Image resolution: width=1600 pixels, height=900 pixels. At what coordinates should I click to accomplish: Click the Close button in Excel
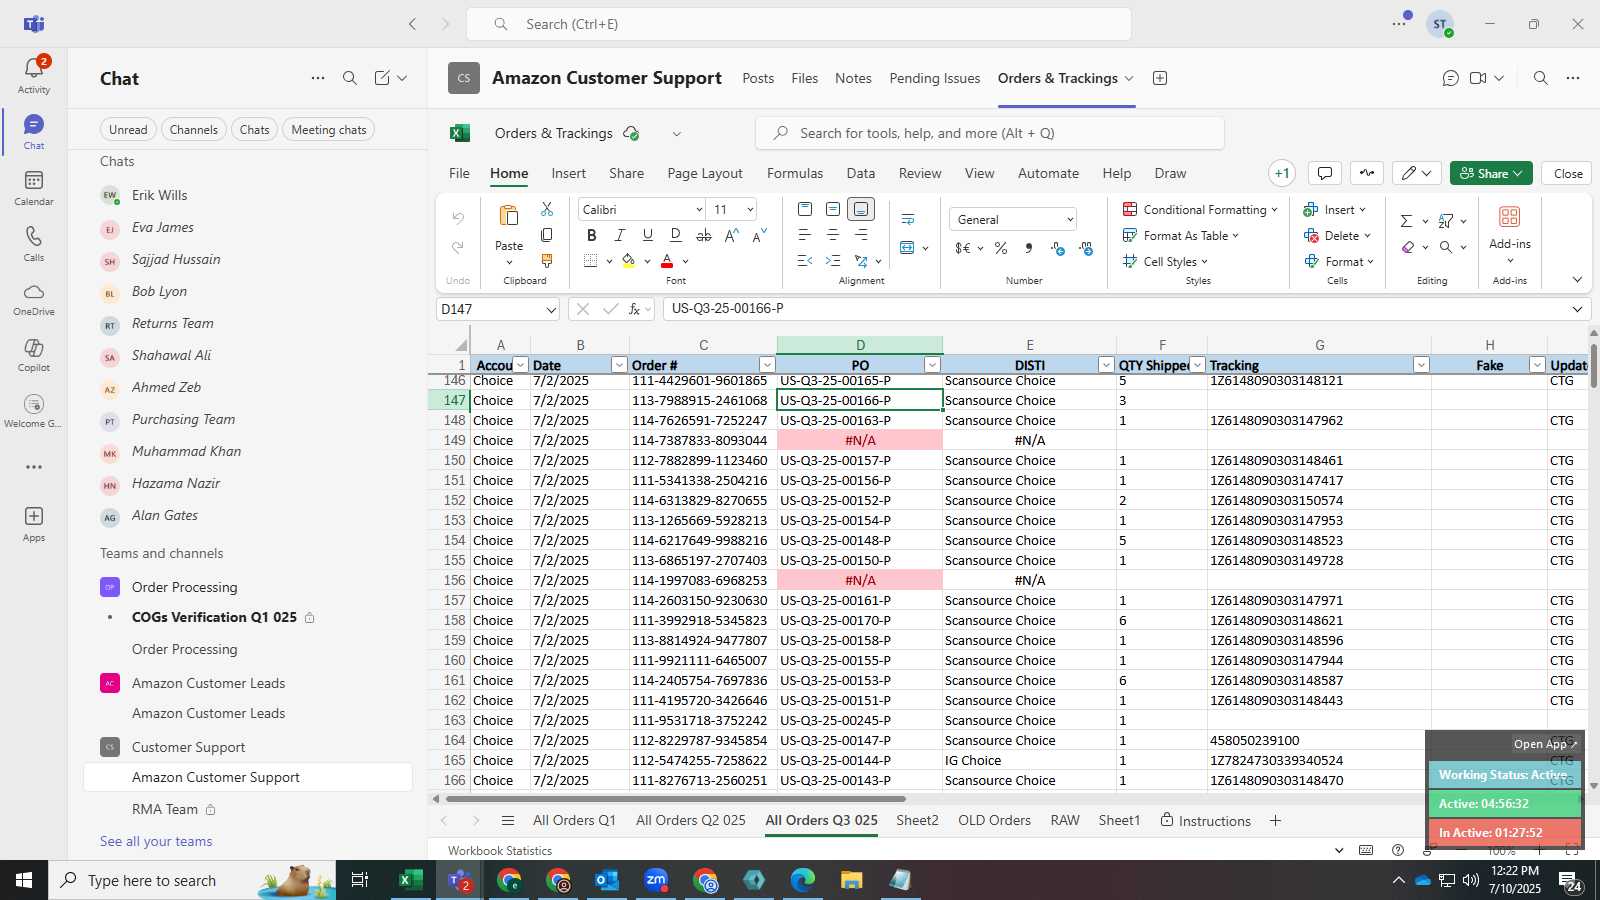tap(1567, 173)
